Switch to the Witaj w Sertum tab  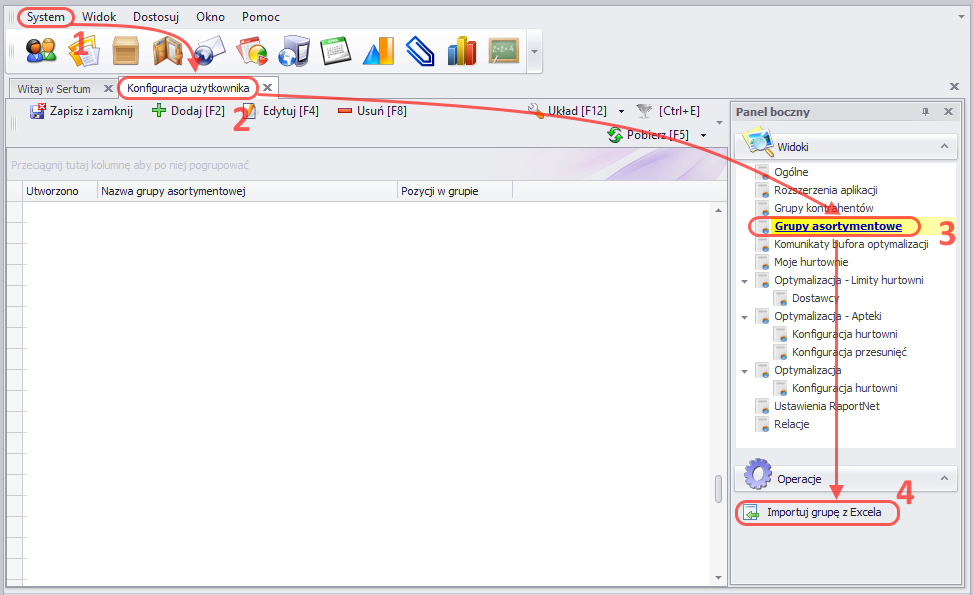(x=54, y=89)
